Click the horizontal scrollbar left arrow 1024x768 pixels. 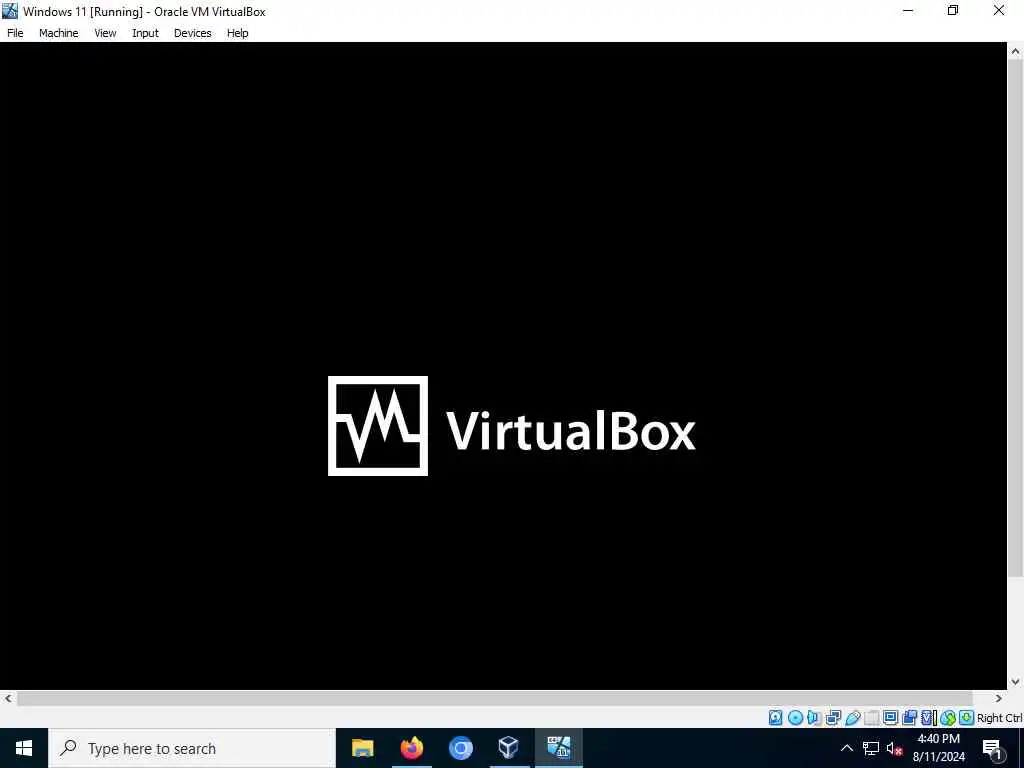click(x=8, y=698)
